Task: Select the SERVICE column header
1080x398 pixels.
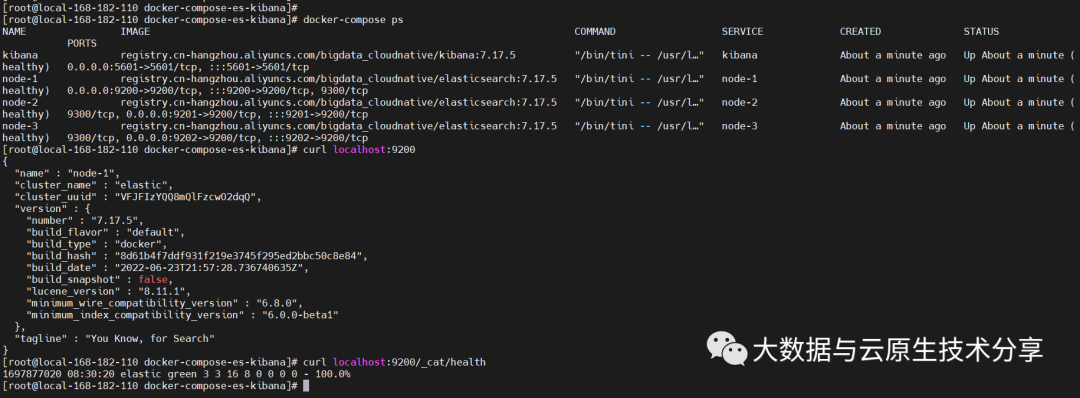Action: pyautogui.click(x=742, y=32)
